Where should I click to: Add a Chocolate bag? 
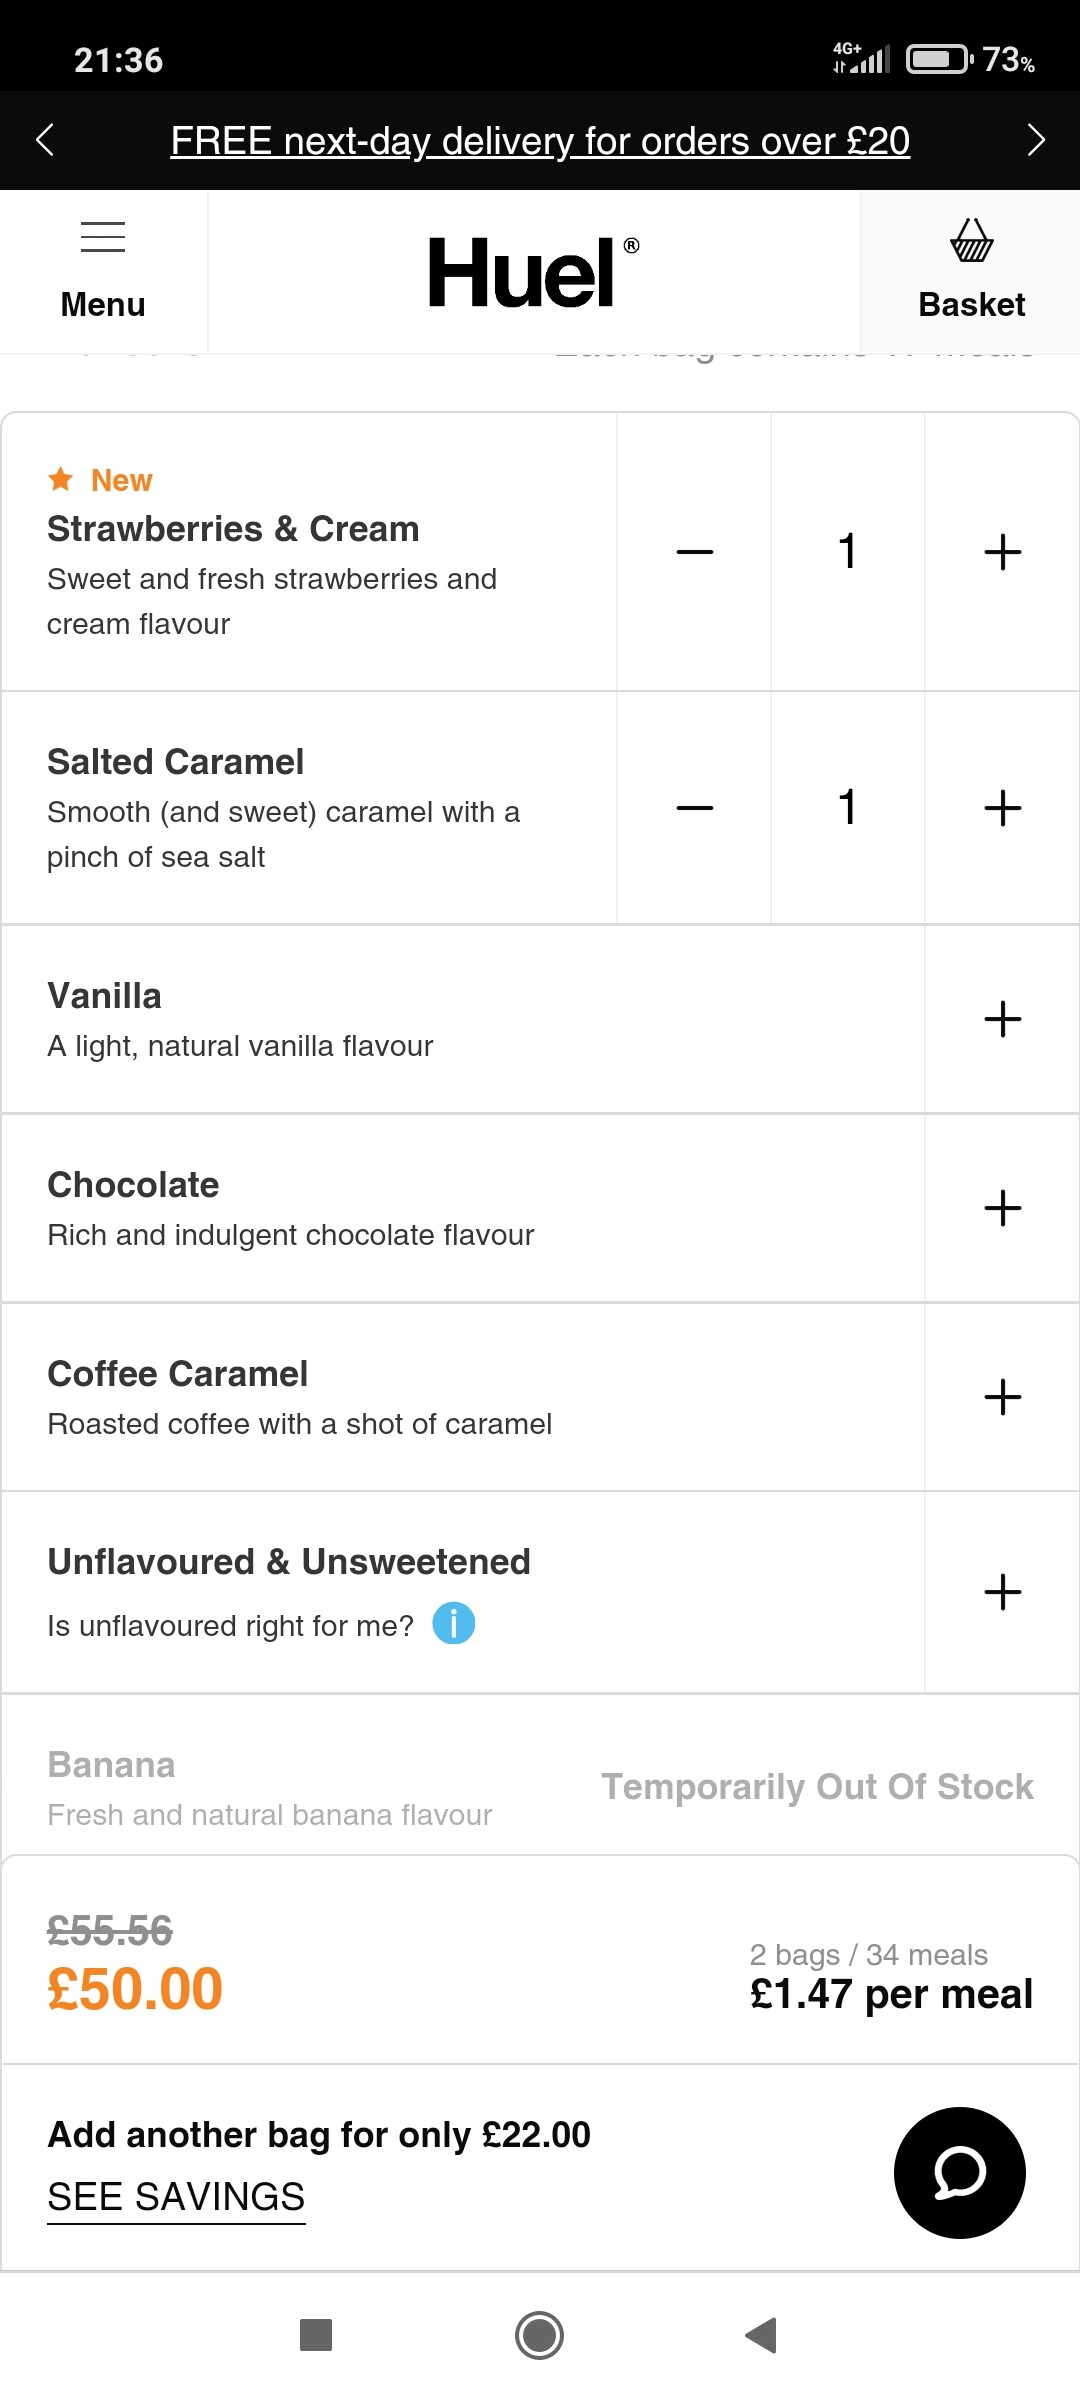tap(1002, 1208)
